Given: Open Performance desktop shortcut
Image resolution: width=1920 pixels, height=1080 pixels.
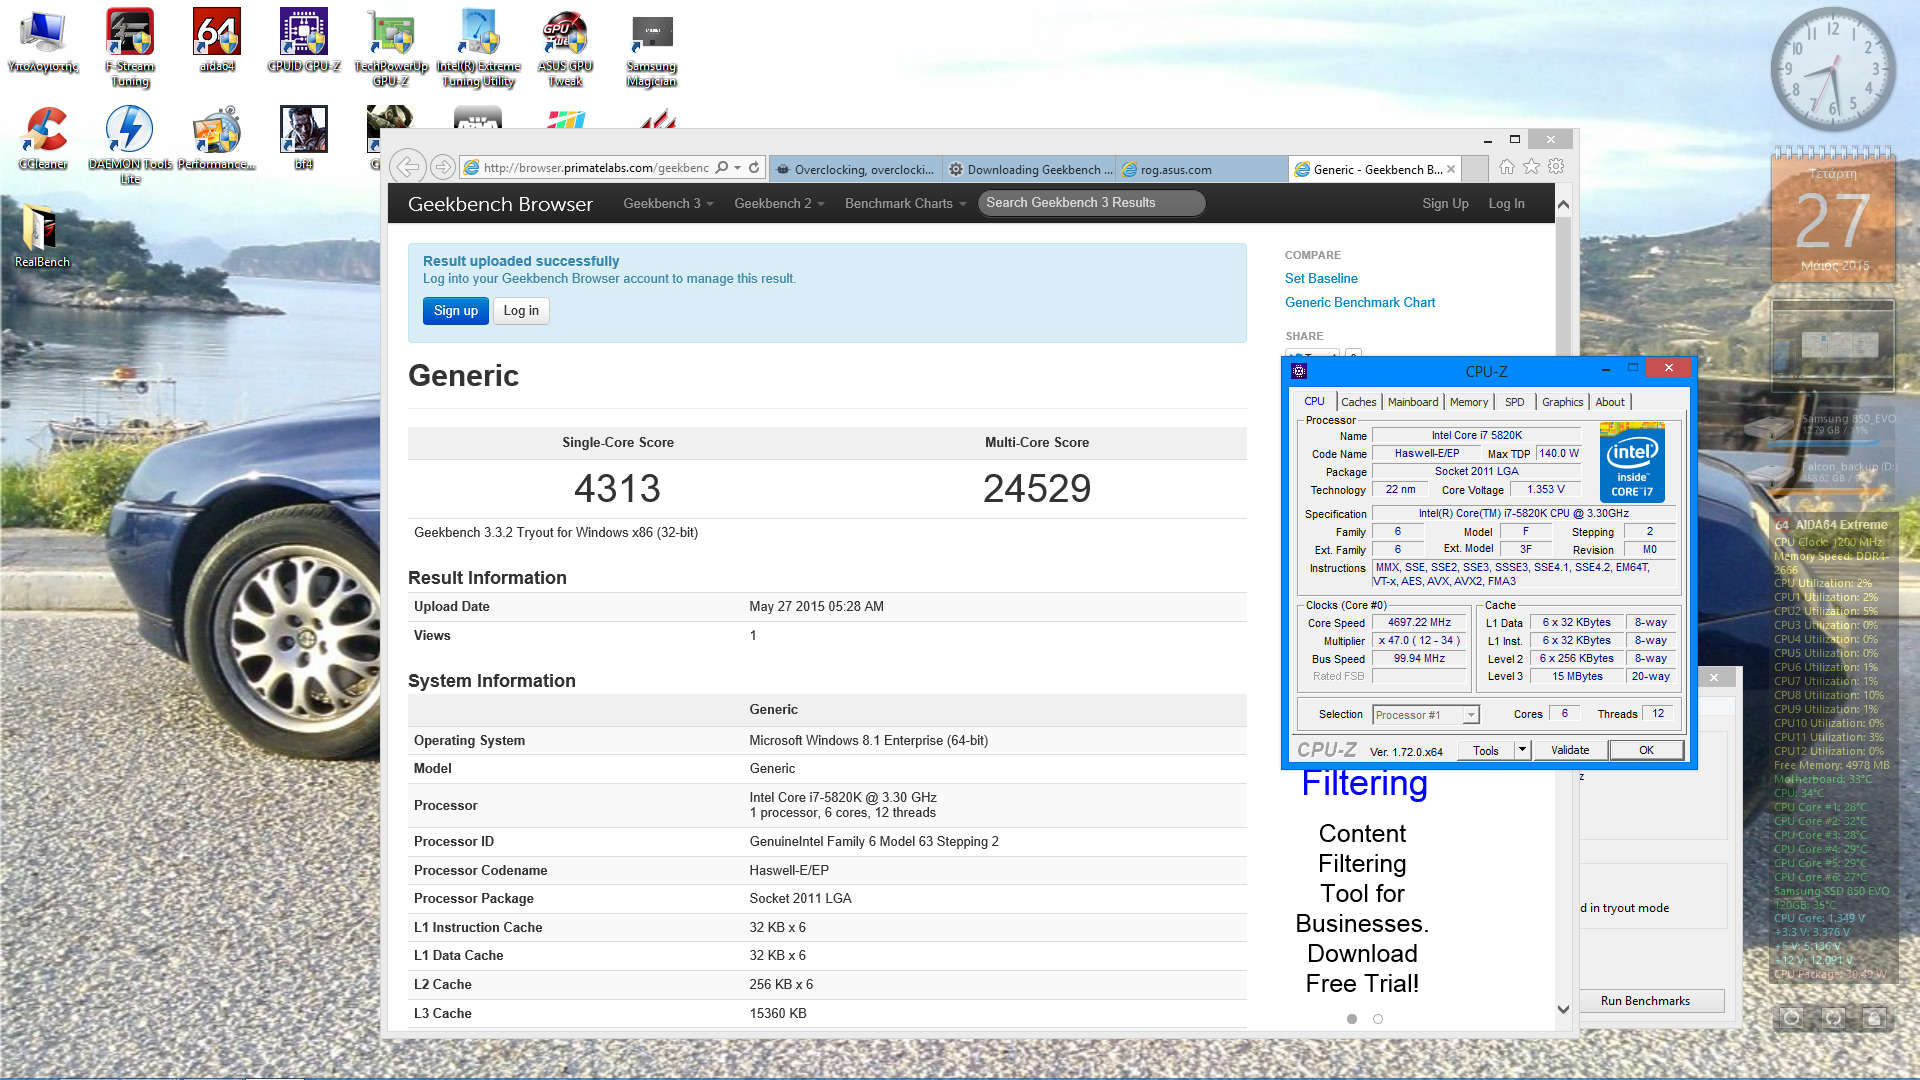Looking at the screenshot, I should (x=217, y=138).
